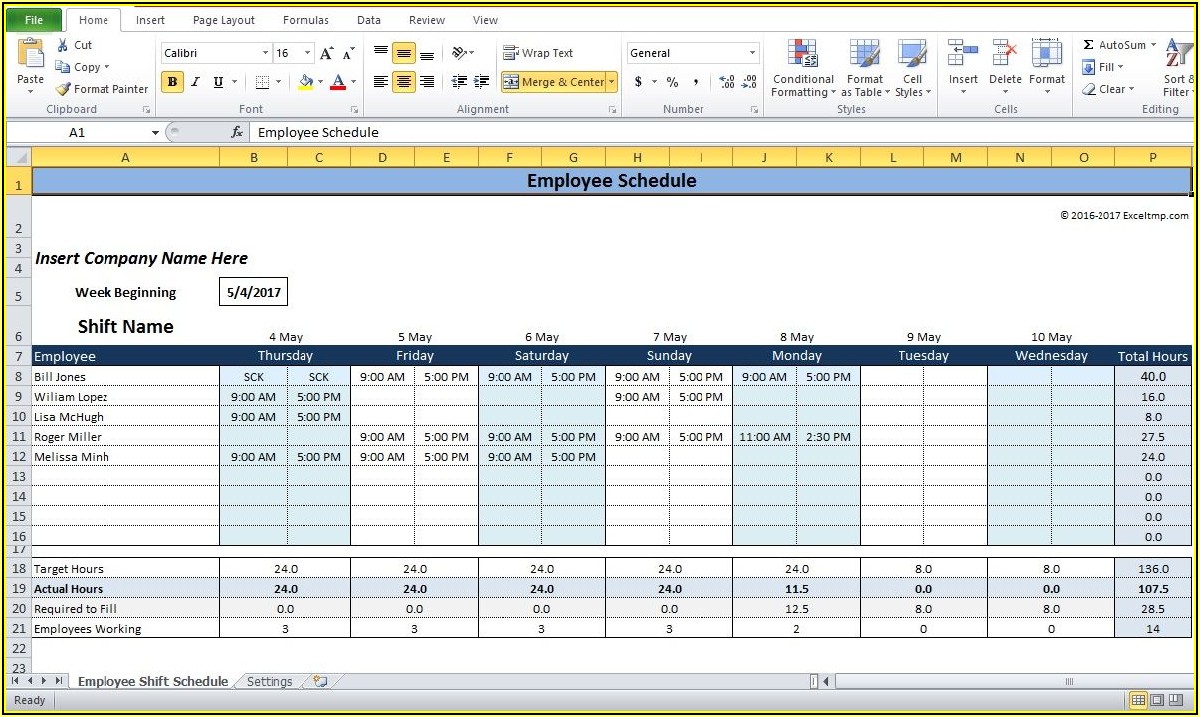The height and width of the screenshot is (717, 1200).
Task: Switch to the Page Layout tab
Action: pyautogui.click(x=223, y=20)
